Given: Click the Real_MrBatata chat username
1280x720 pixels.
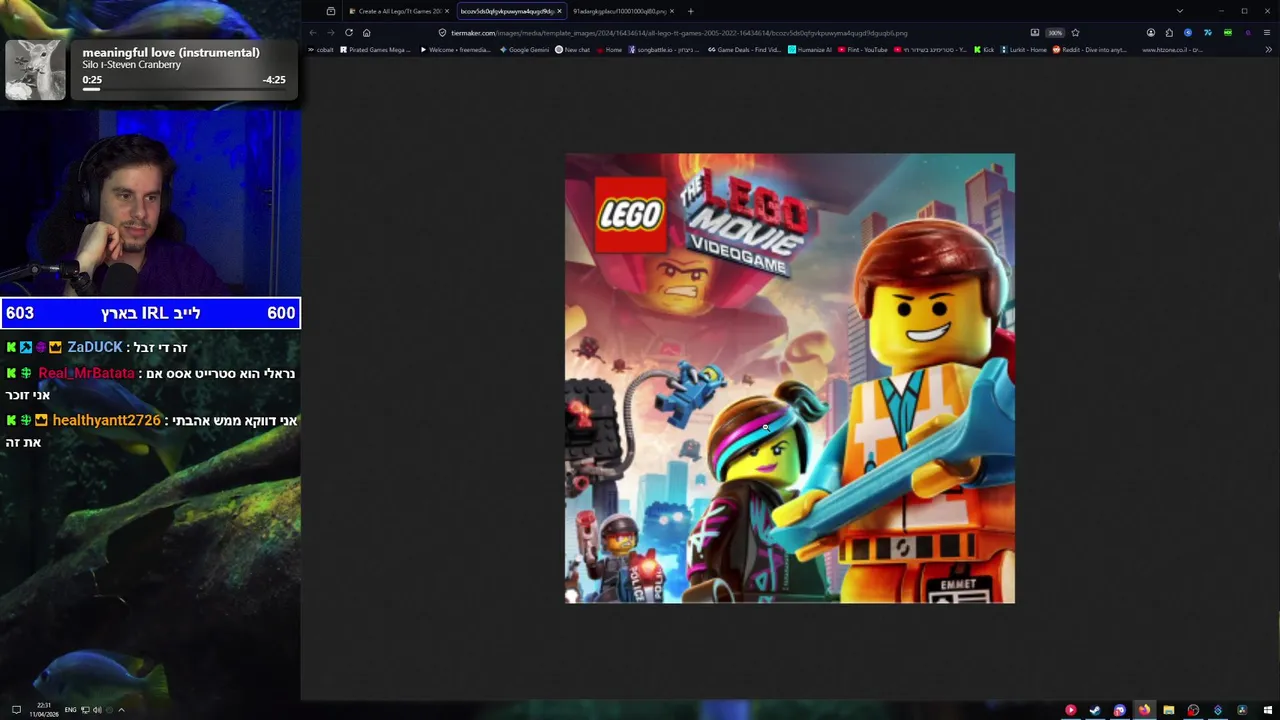Looking at the screenshot, I should (x=86, y=373).
